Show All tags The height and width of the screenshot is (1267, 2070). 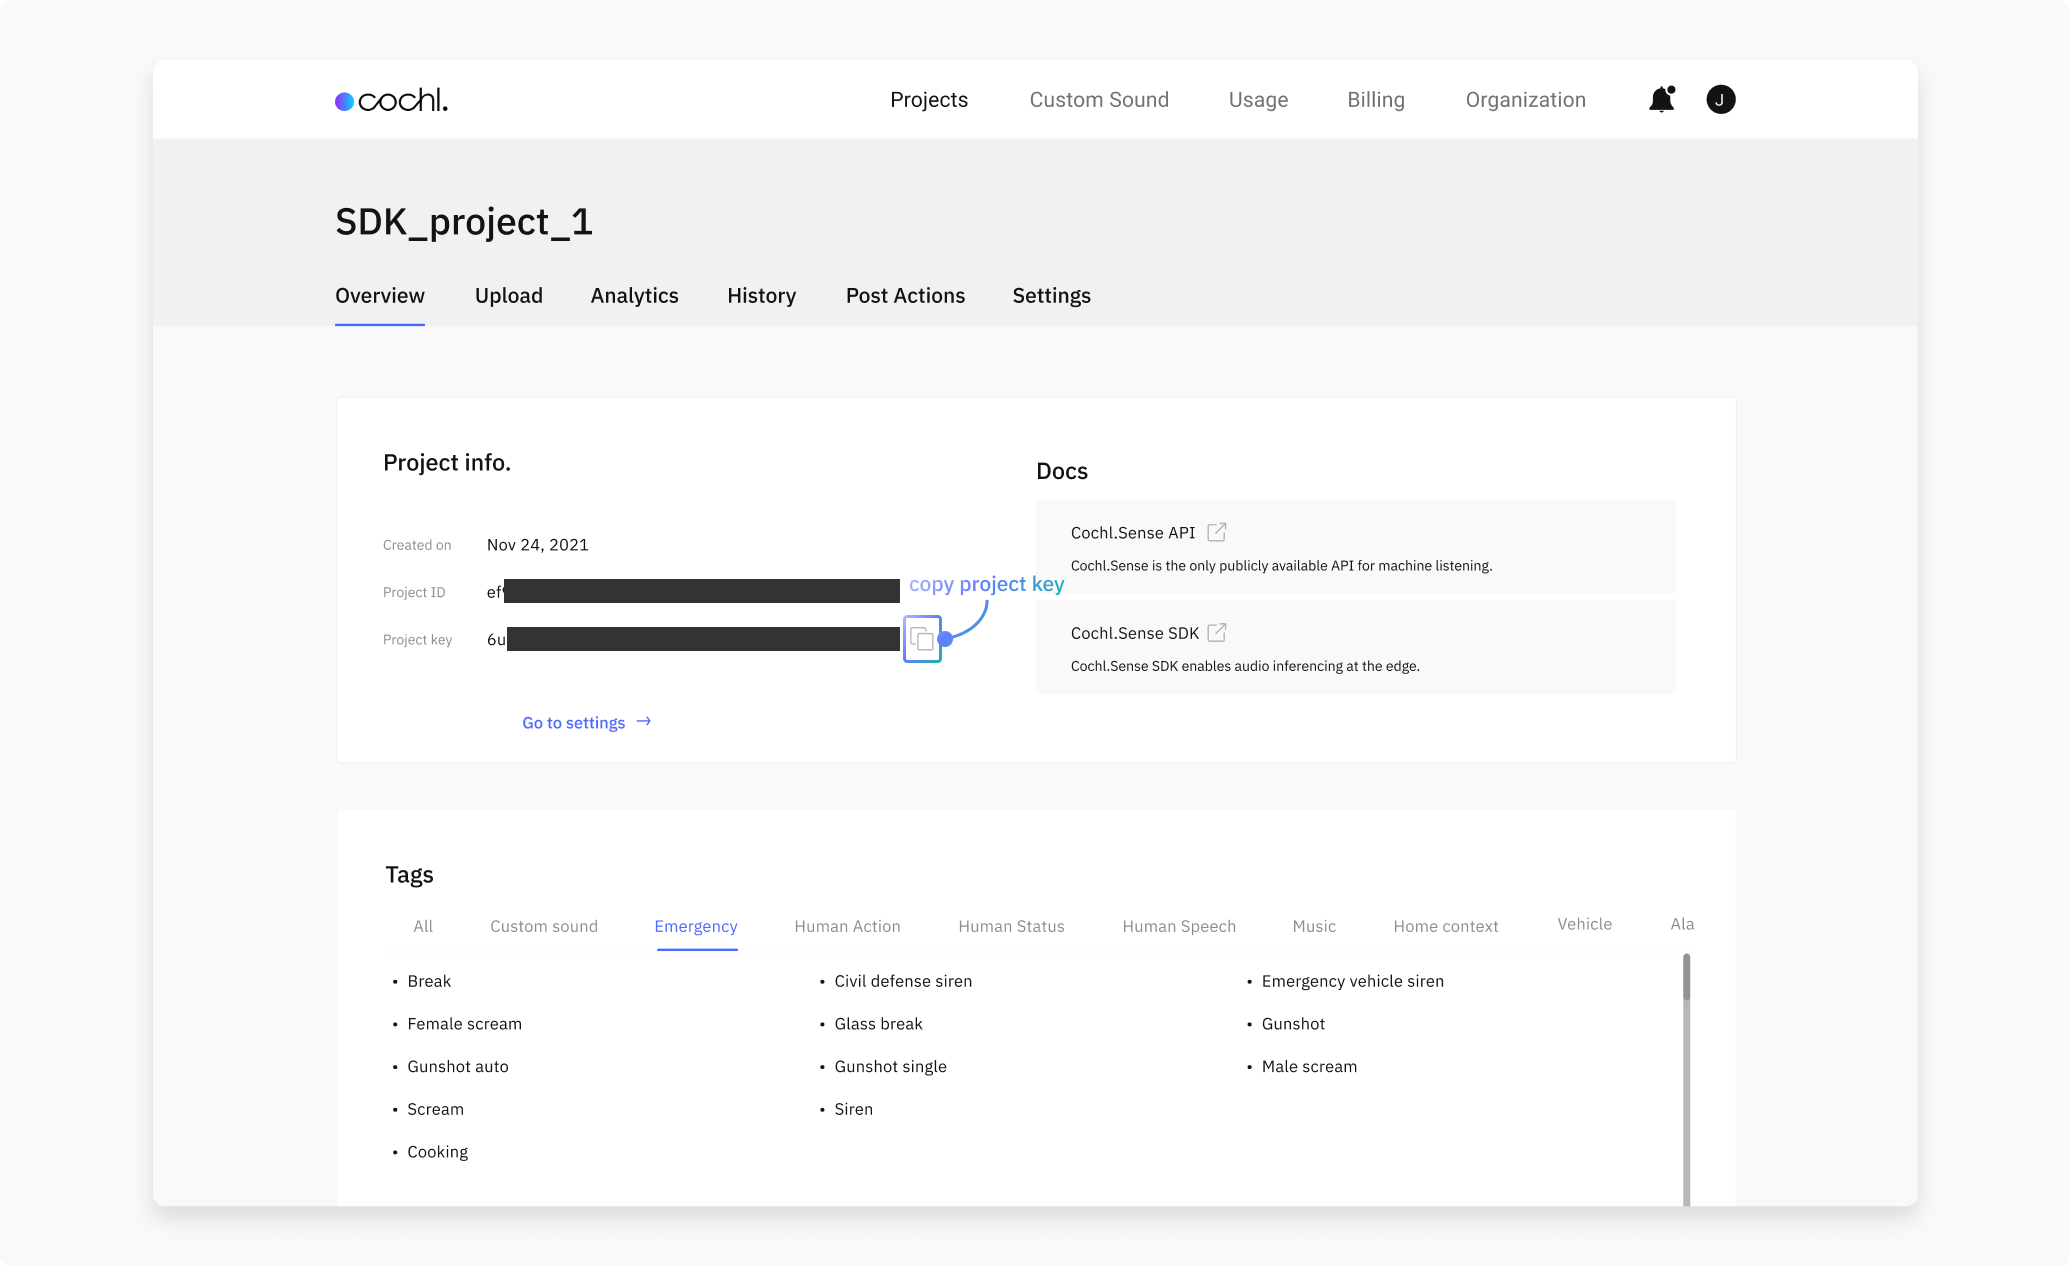pyautogui.click(x=423, y=926)
